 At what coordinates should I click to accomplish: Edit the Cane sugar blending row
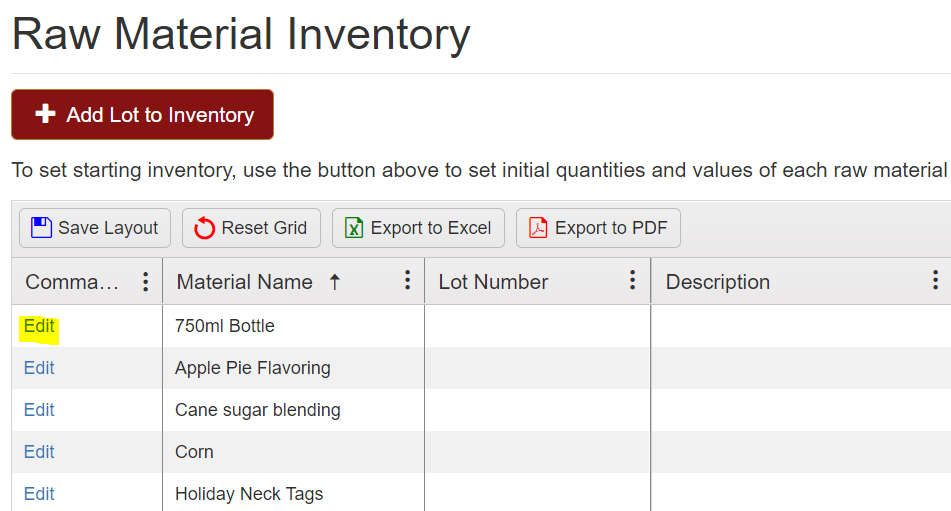pos(39,410)
